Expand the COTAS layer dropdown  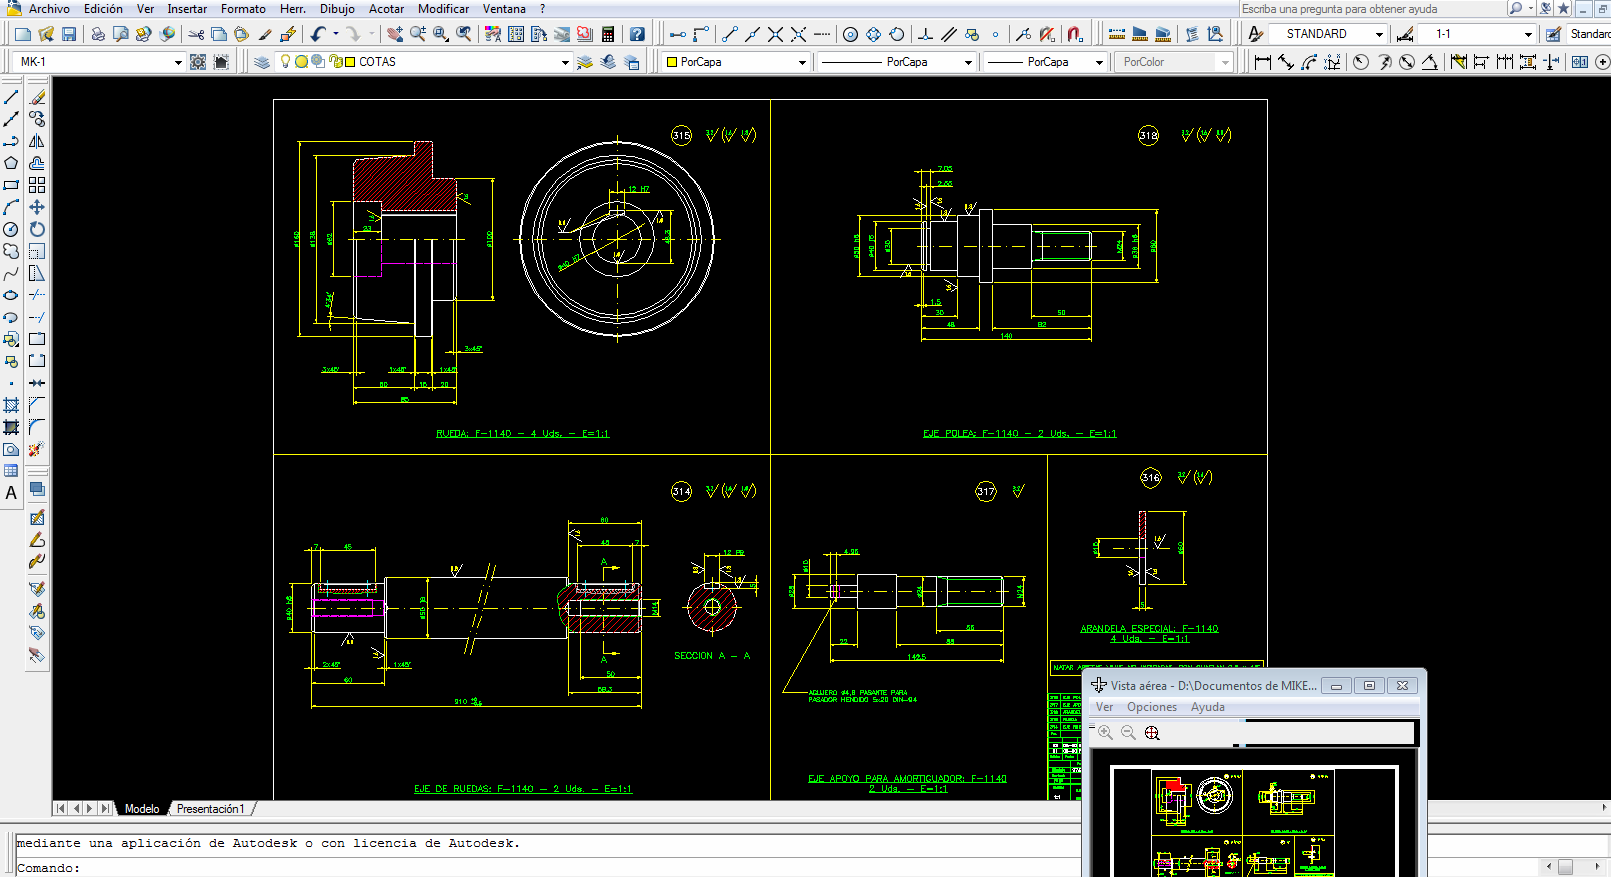(x=565, y=62)
